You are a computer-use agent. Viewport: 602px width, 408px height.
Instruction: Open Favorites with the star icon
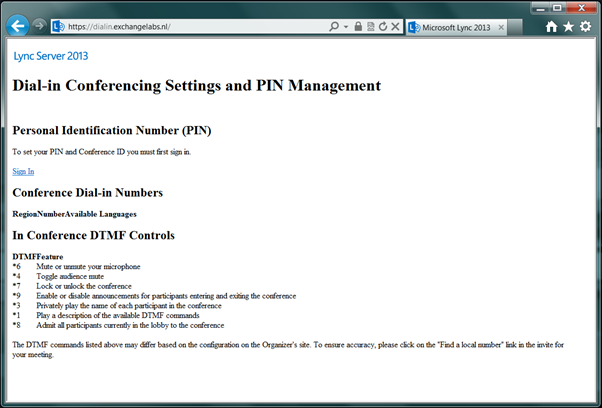click(568, 27)
